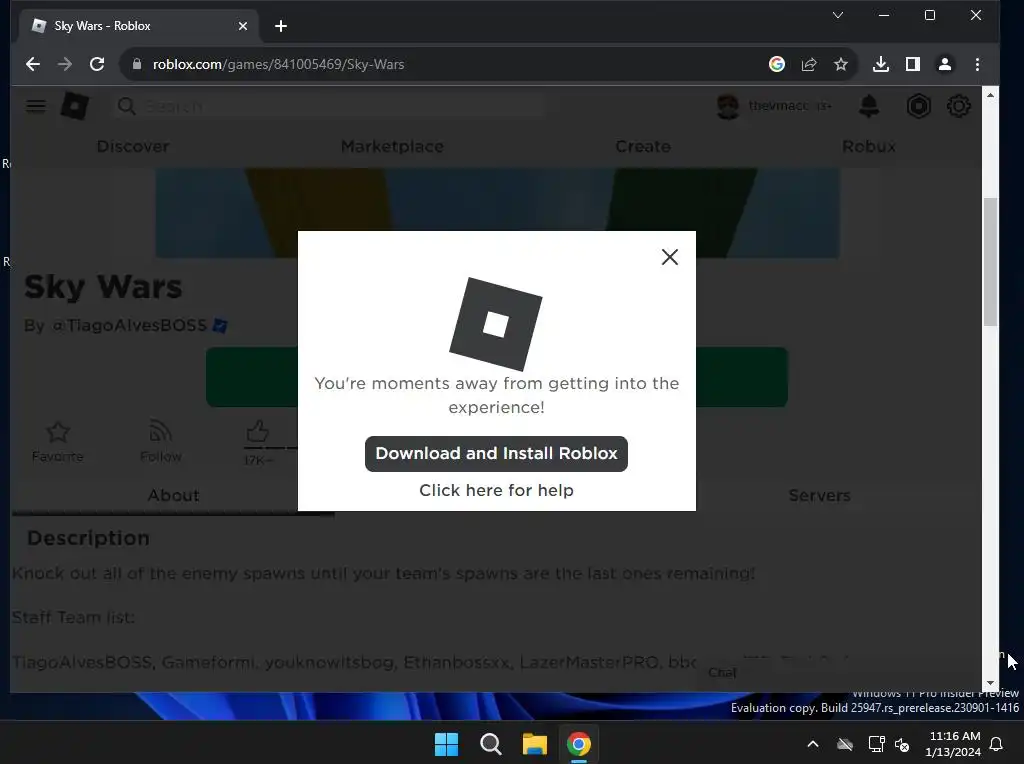Viewport: 1024px width, 764px height.
Task: Close the Sky Wars - Roblox tab
Action: click(243, 26)
